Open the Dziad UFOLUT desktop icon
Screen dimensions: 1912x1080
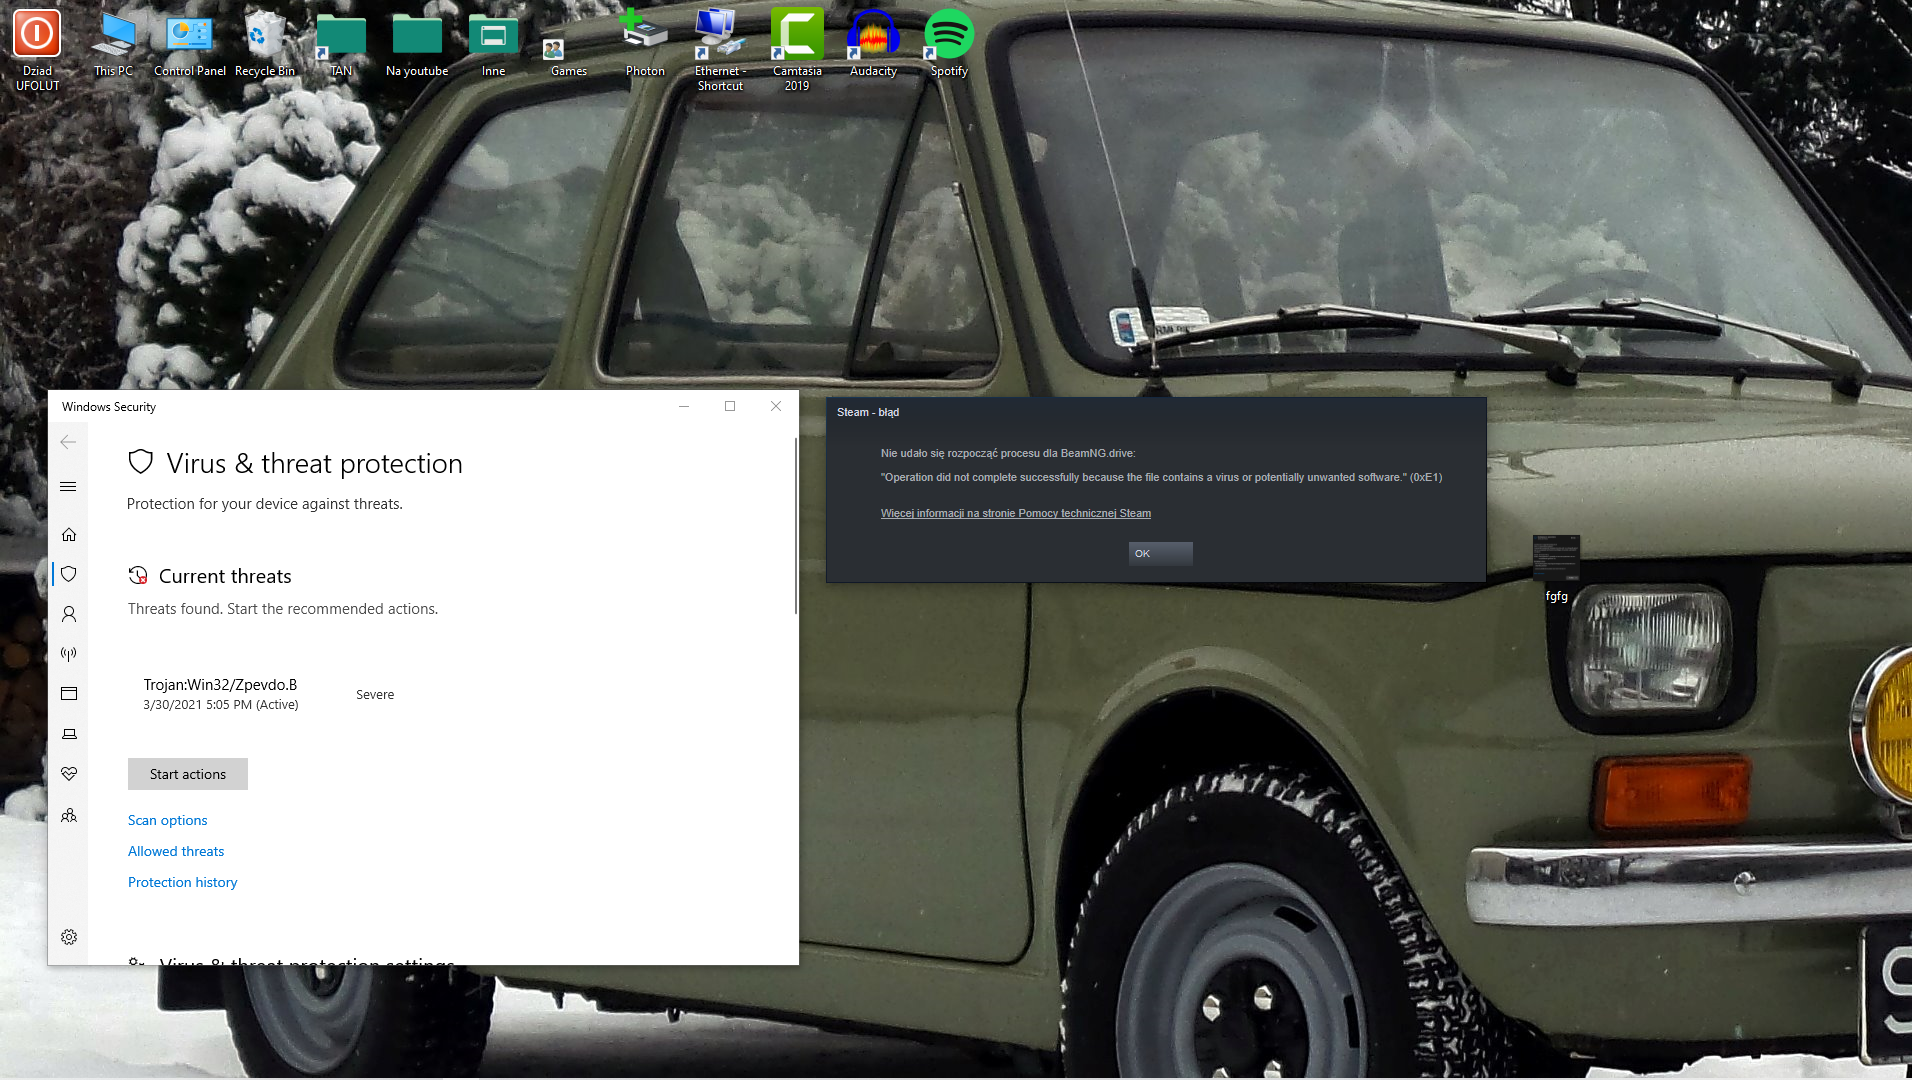(37, 50)
